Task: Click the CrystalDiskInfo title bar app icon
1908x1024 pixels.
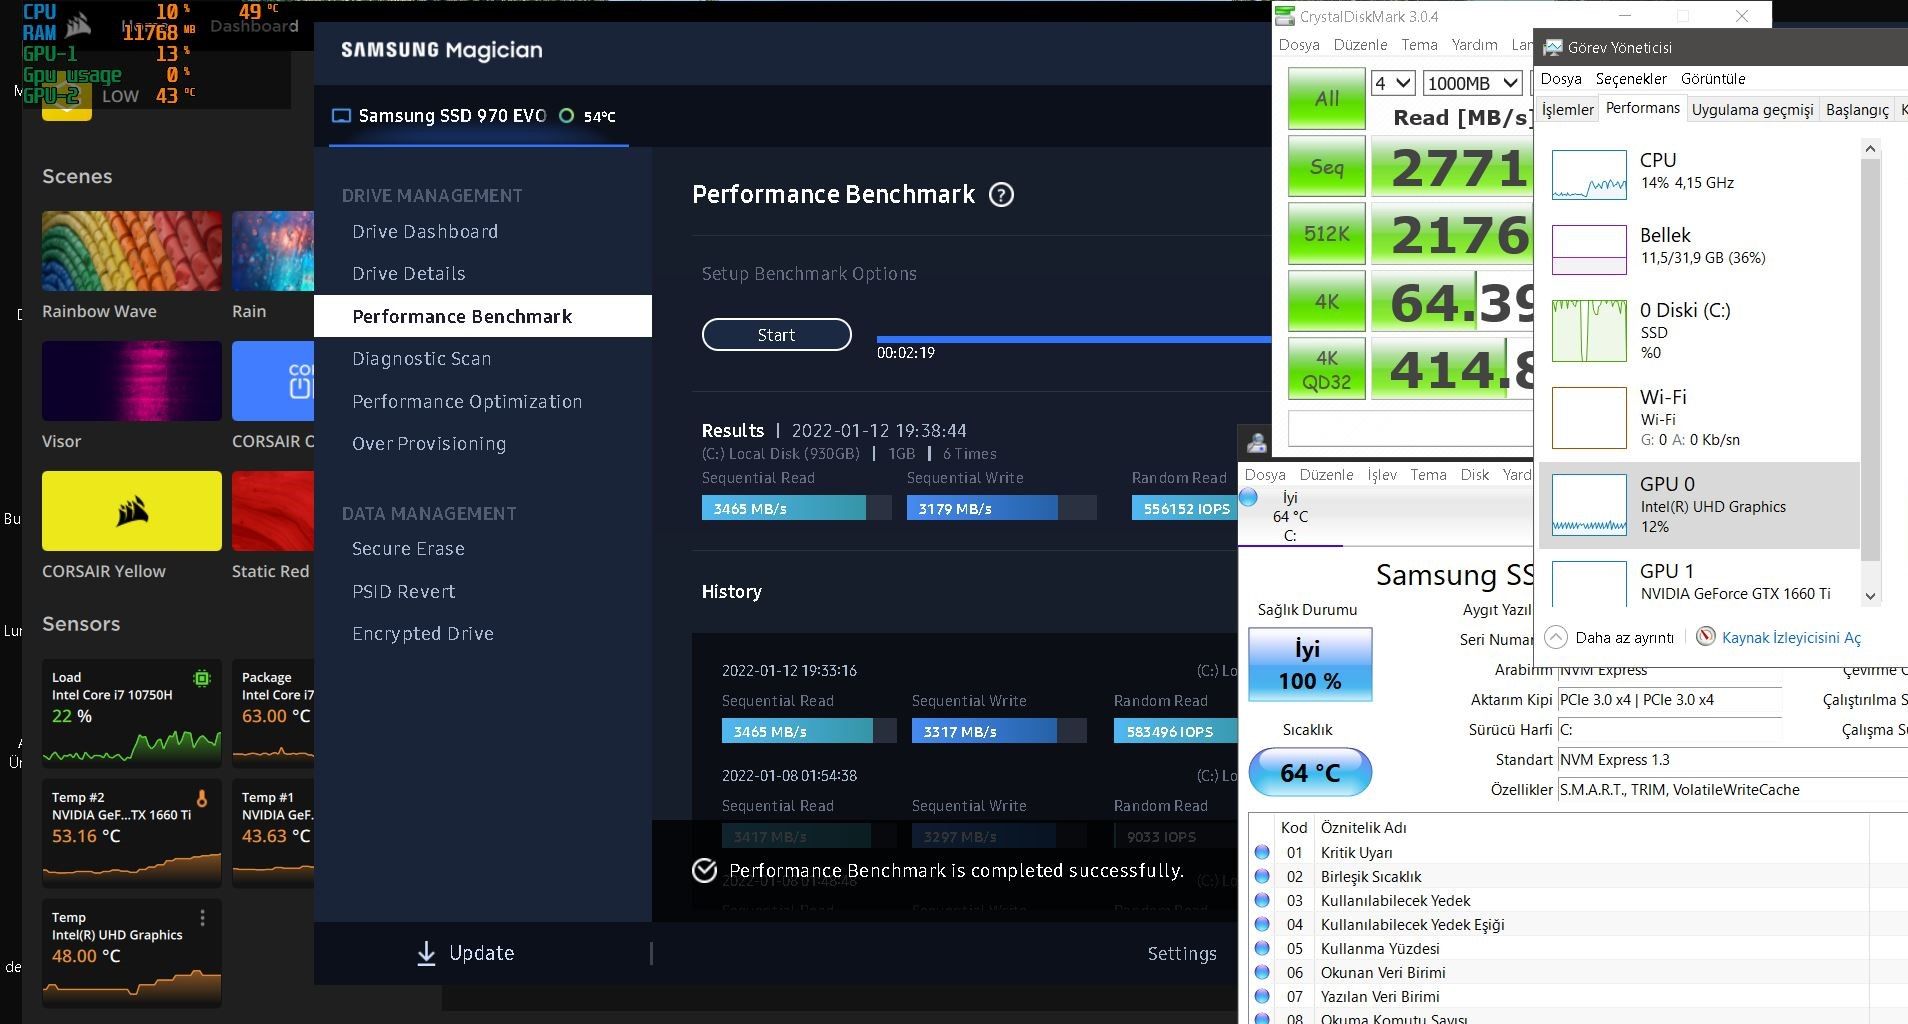Action: 1257,442
